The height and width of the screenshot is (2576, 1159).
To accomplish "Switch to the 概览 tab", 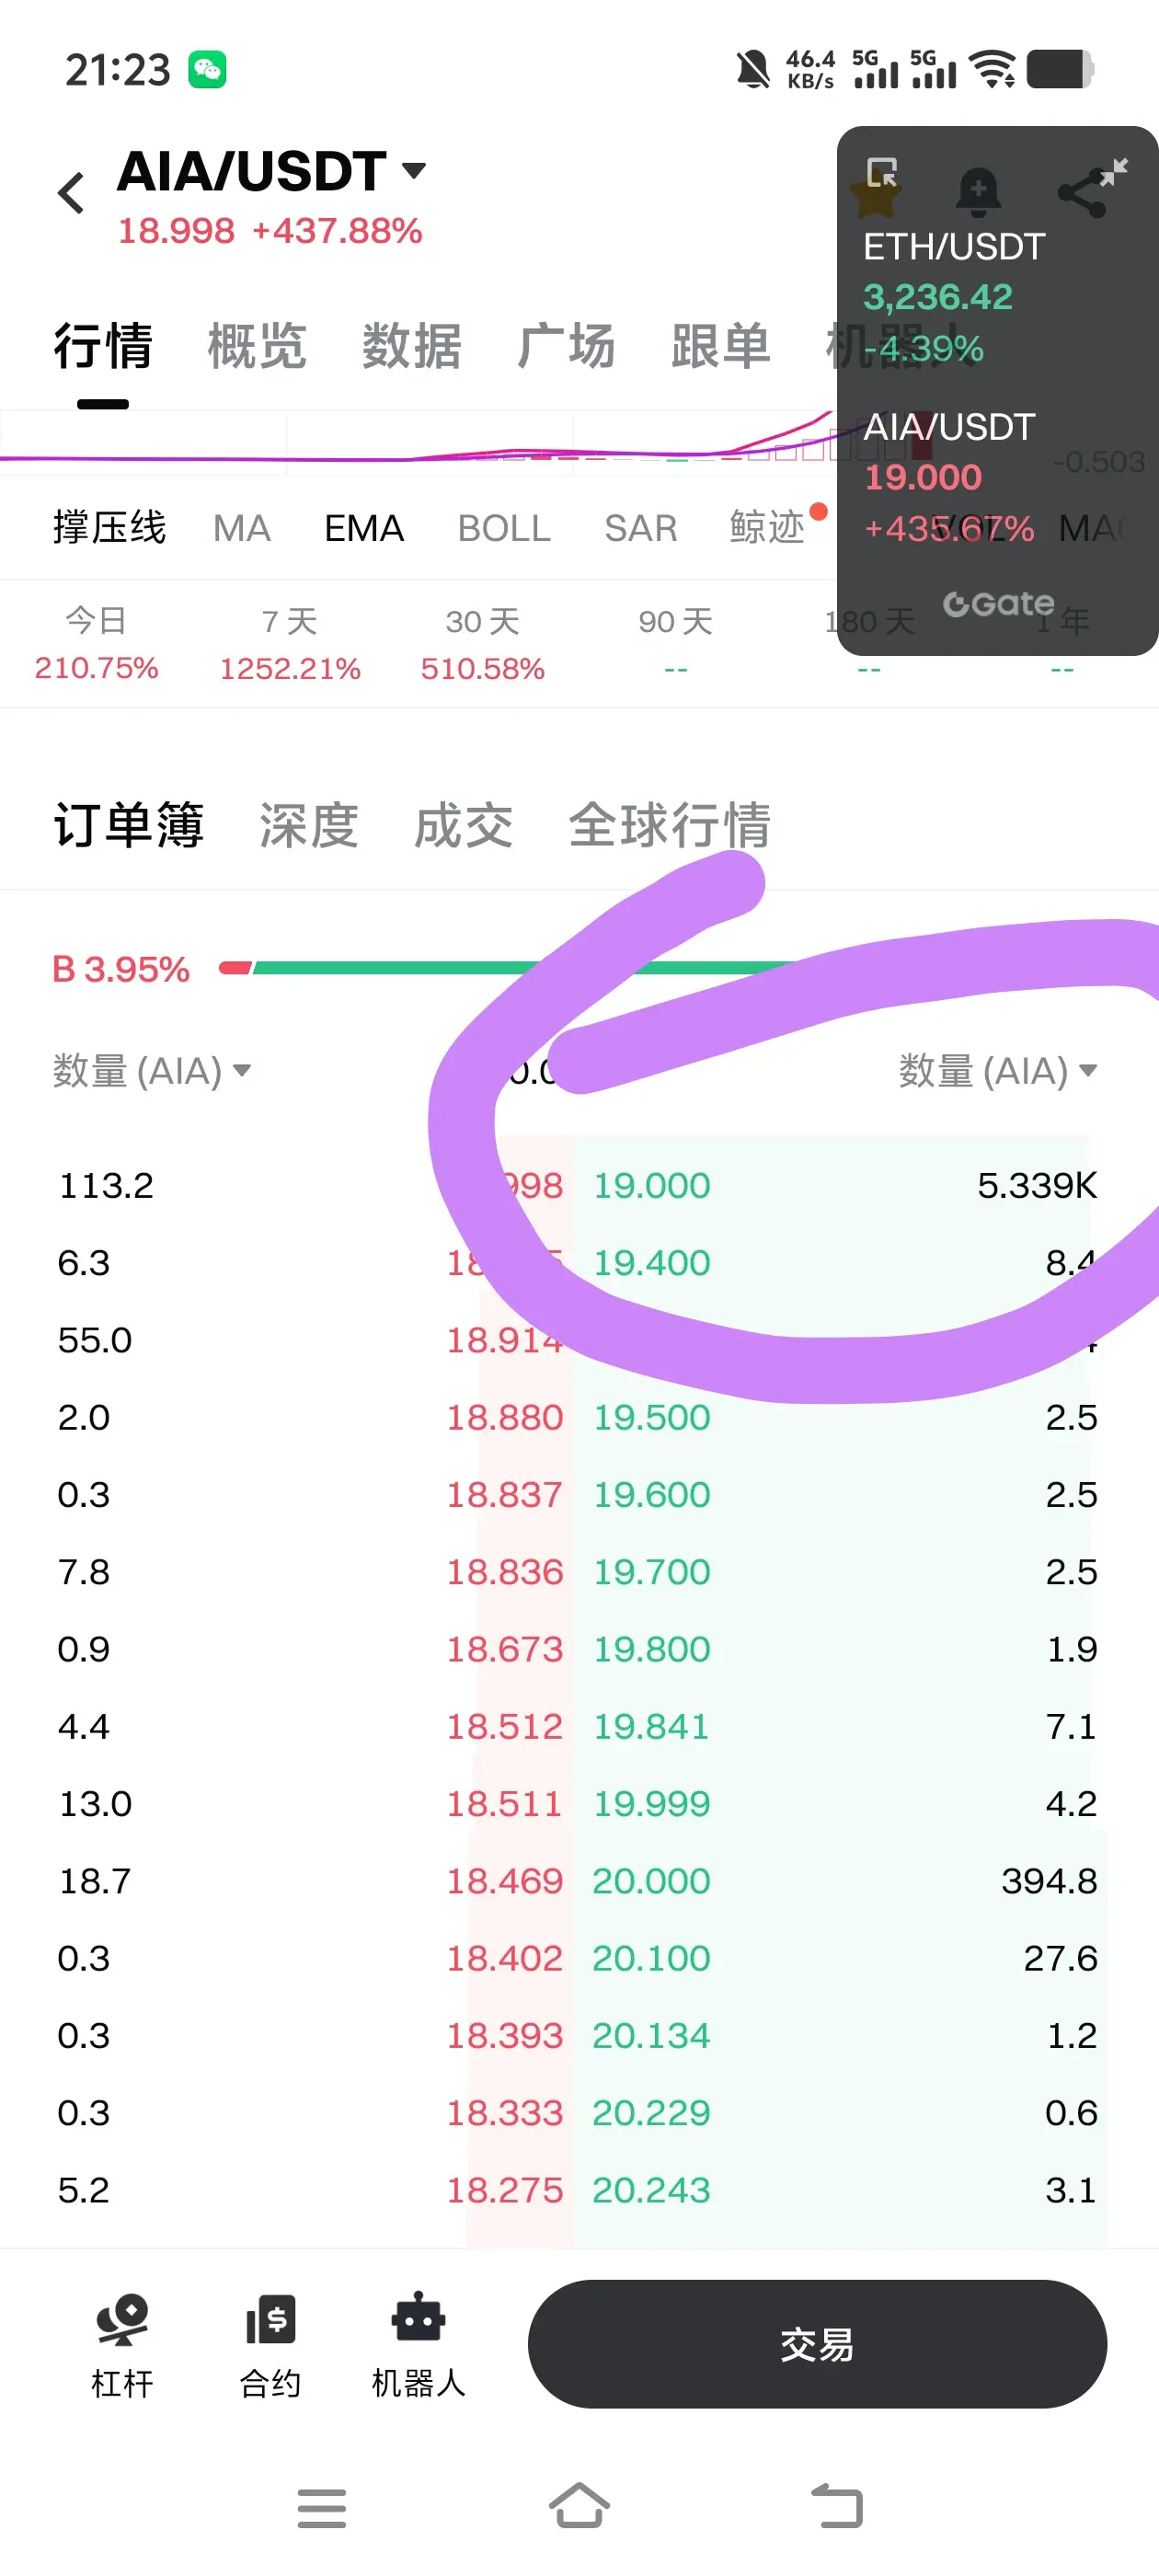I will (257, 346).
